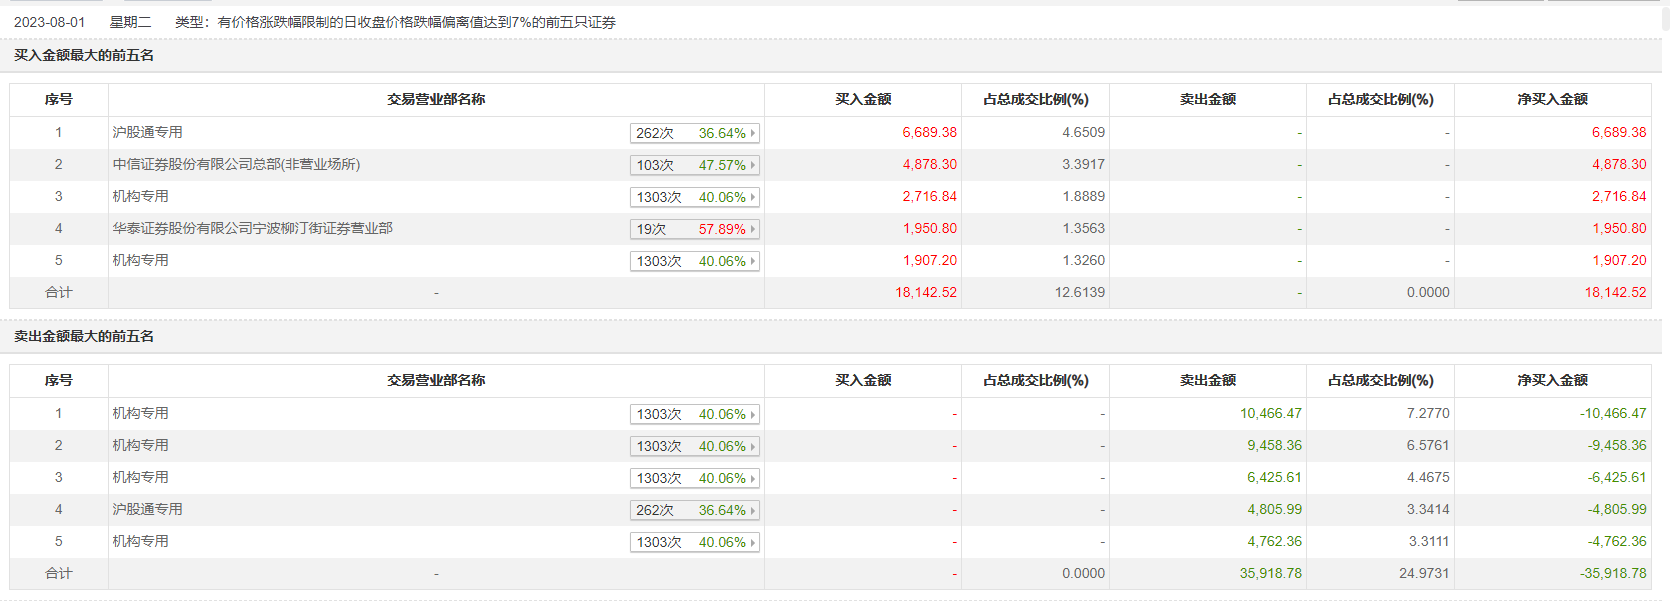Viewport: 1670px width, 601px height.
Task: Open 沪股通专用 in the sell table
Action: pos(147,509)
